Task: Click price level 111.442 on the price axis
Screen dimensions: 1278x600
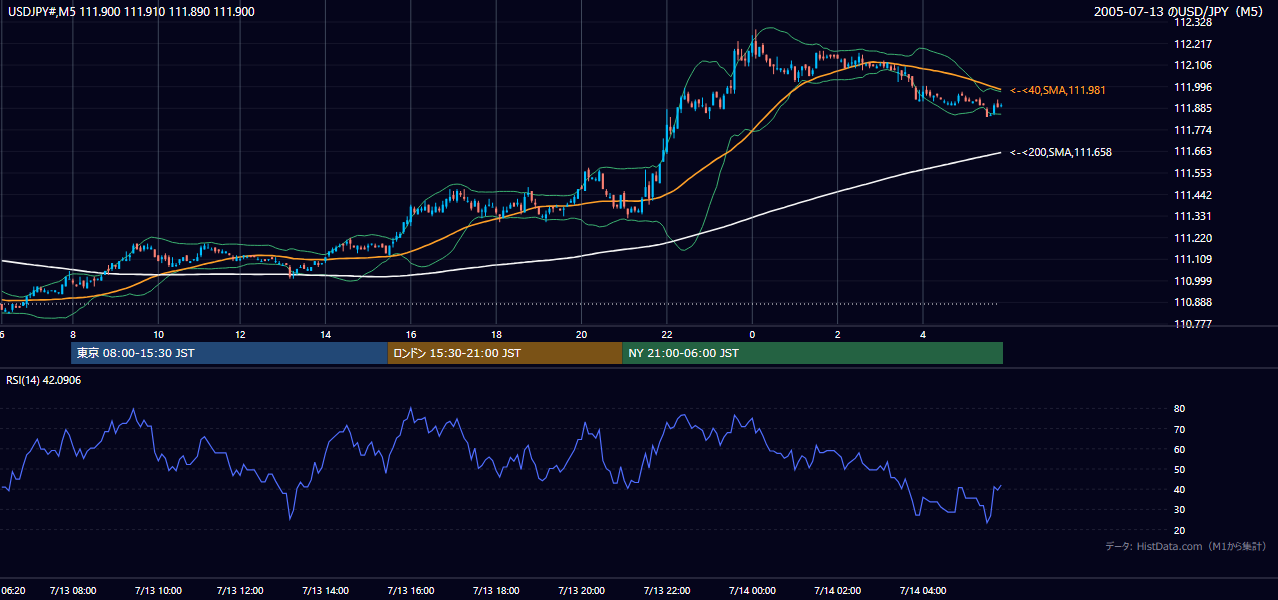Action: pyautogui.click(x=1193, y=195)
